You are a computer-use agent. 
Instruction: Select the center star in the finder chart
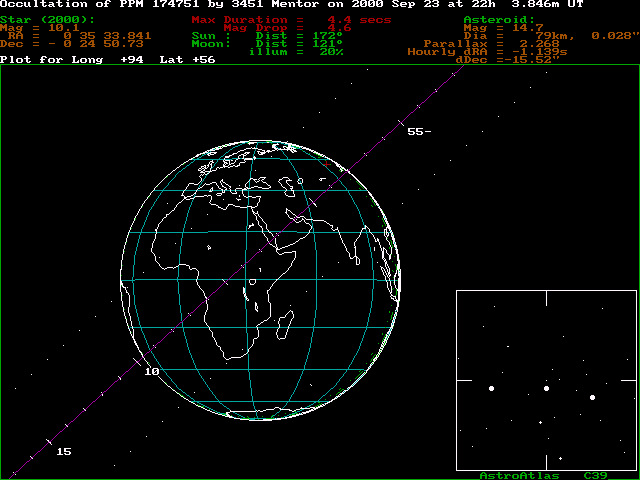[x=547, y=388]
